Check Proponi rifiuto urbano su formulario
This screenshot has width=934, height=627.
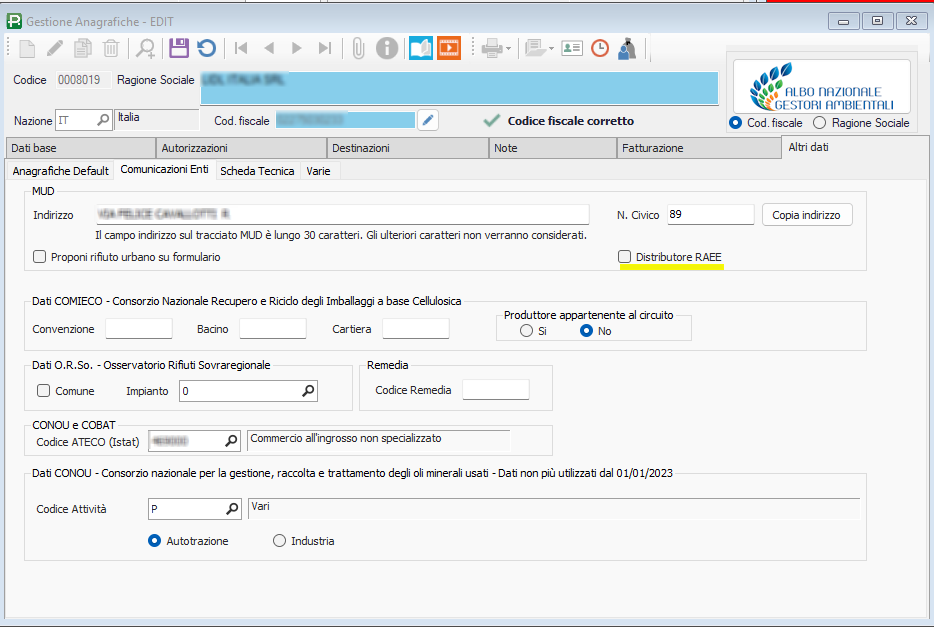(40, 257)
